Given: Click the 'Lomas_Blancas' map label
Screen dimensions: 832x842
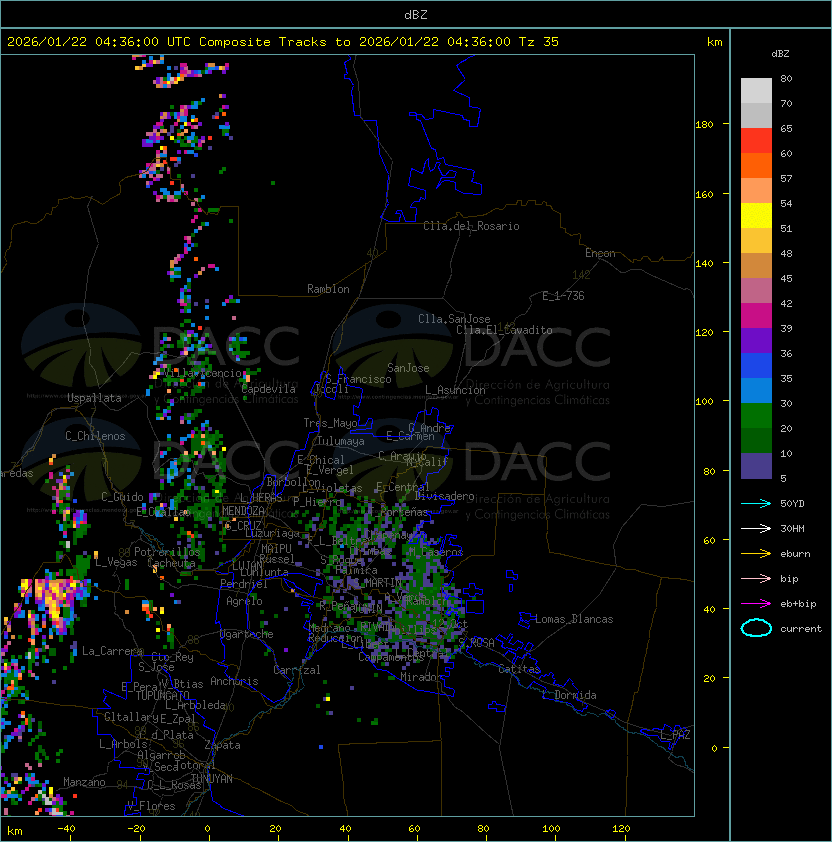Looking at the screenshot, I should point(574,619).
